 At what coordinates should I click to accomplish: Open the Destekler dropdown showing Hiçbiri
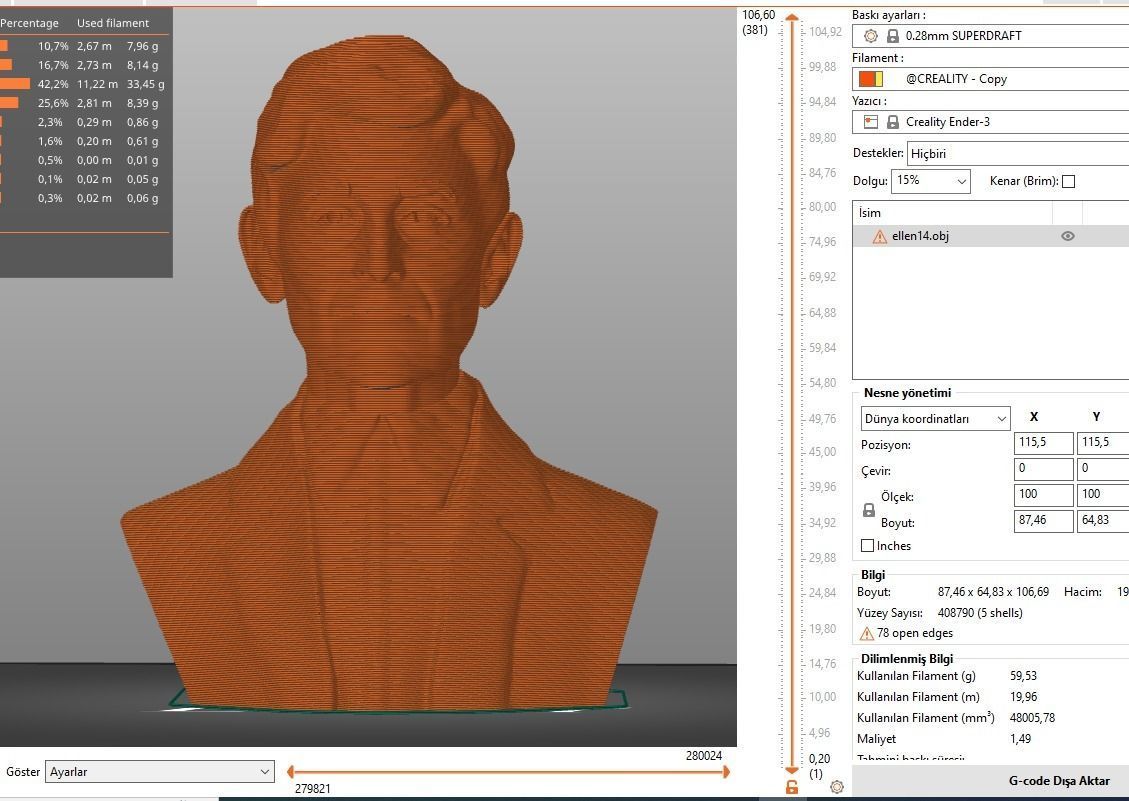(x=1017, y=153)
